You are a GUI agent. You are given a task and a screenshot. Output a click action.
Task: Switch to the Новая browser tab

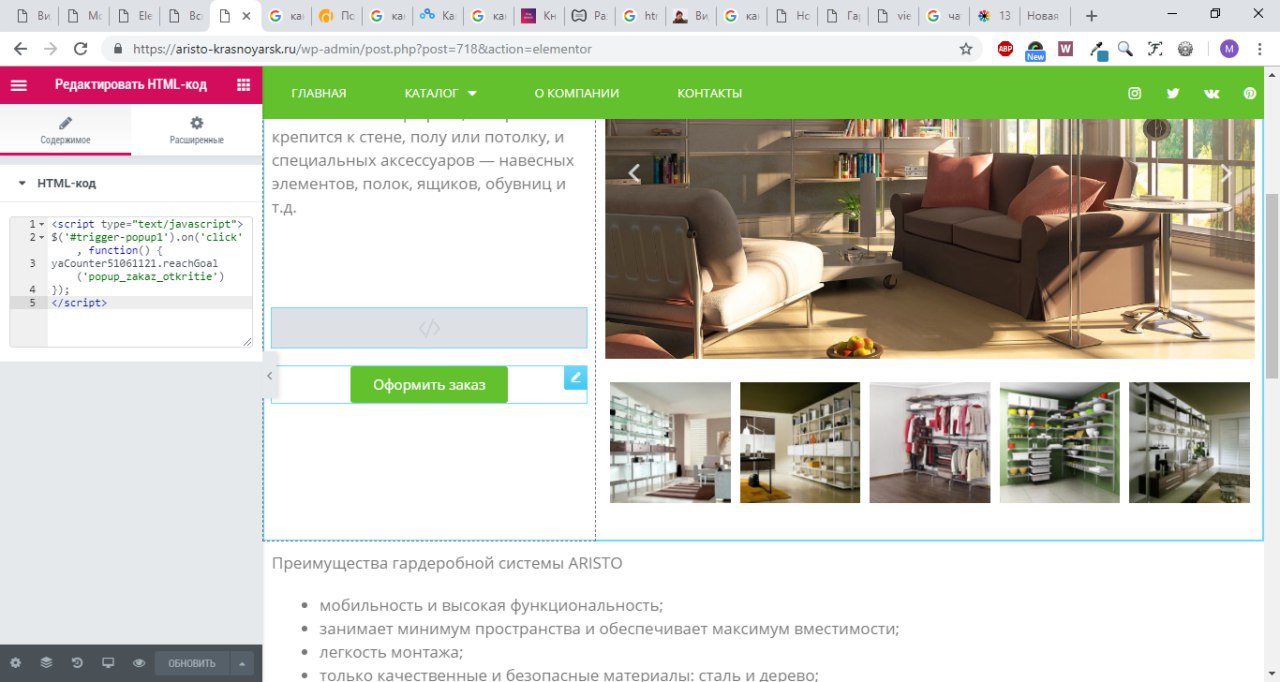tap(1044, 16)
